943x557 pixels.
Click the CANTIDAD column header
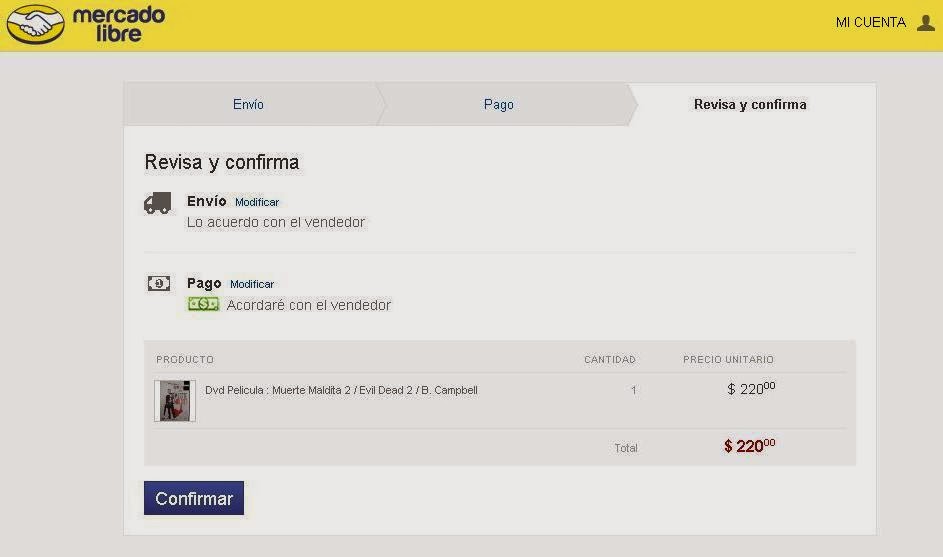click(609, 360)
